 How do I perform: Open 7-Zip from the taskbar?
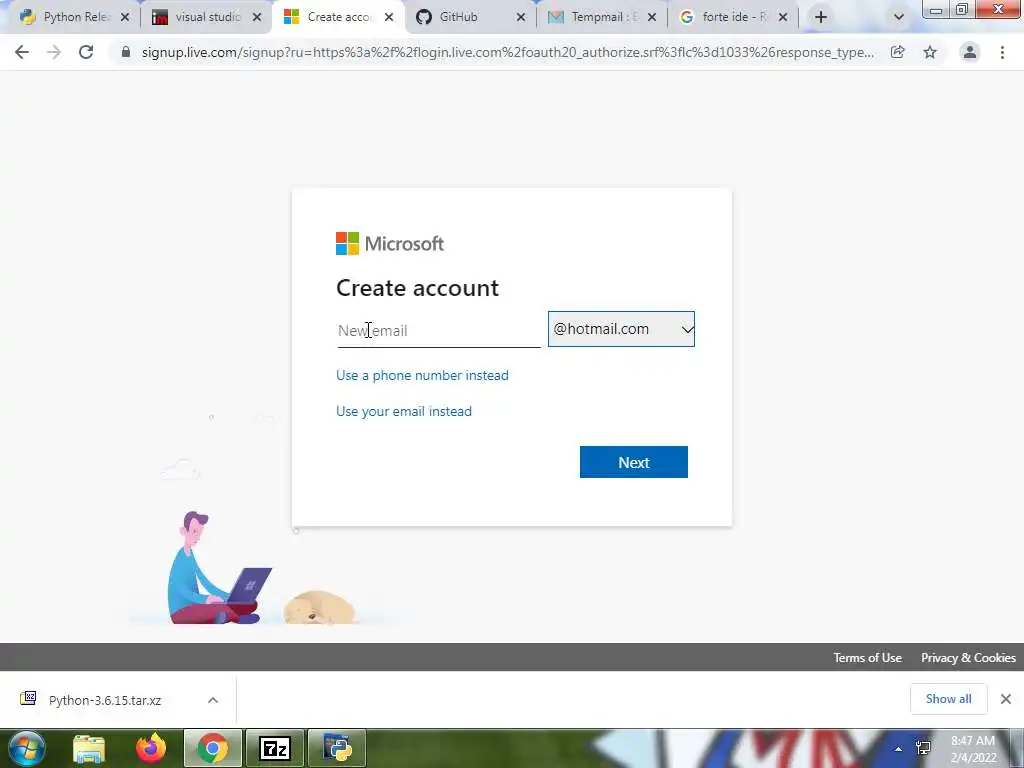coord(274,748)
